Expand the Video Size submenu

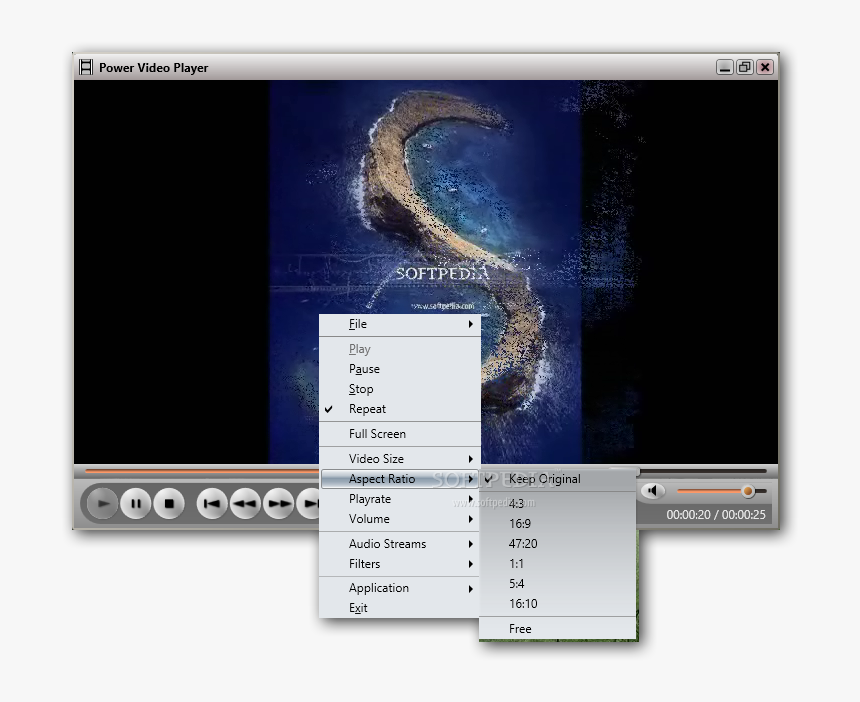[x=400, y=458]
